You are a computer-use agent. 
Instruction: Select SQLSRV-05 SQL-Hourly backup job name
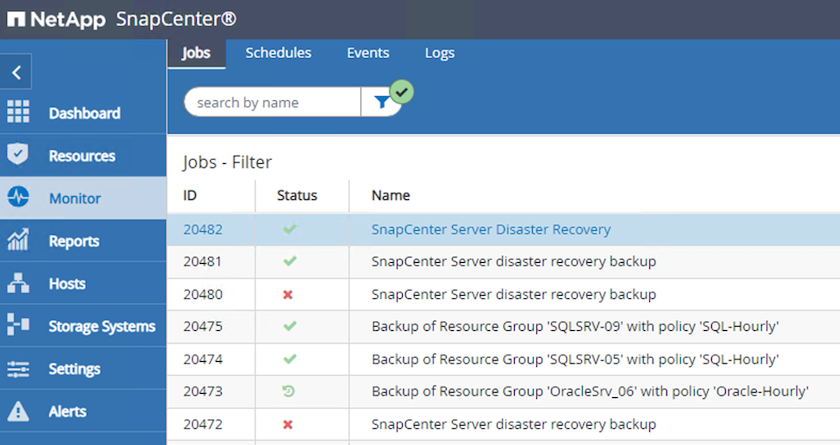(575, 359)
